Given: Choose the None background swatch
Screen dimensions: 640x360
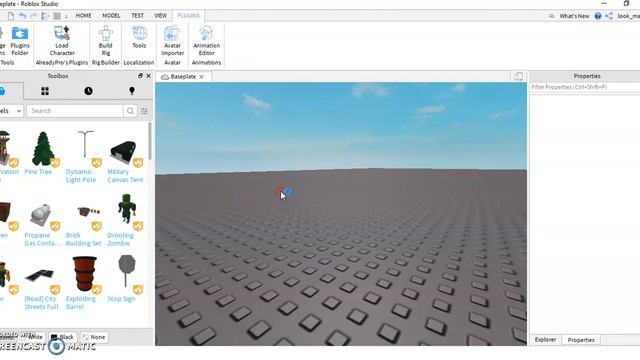Looking at the screenshot, I should (x=94, y=337).
